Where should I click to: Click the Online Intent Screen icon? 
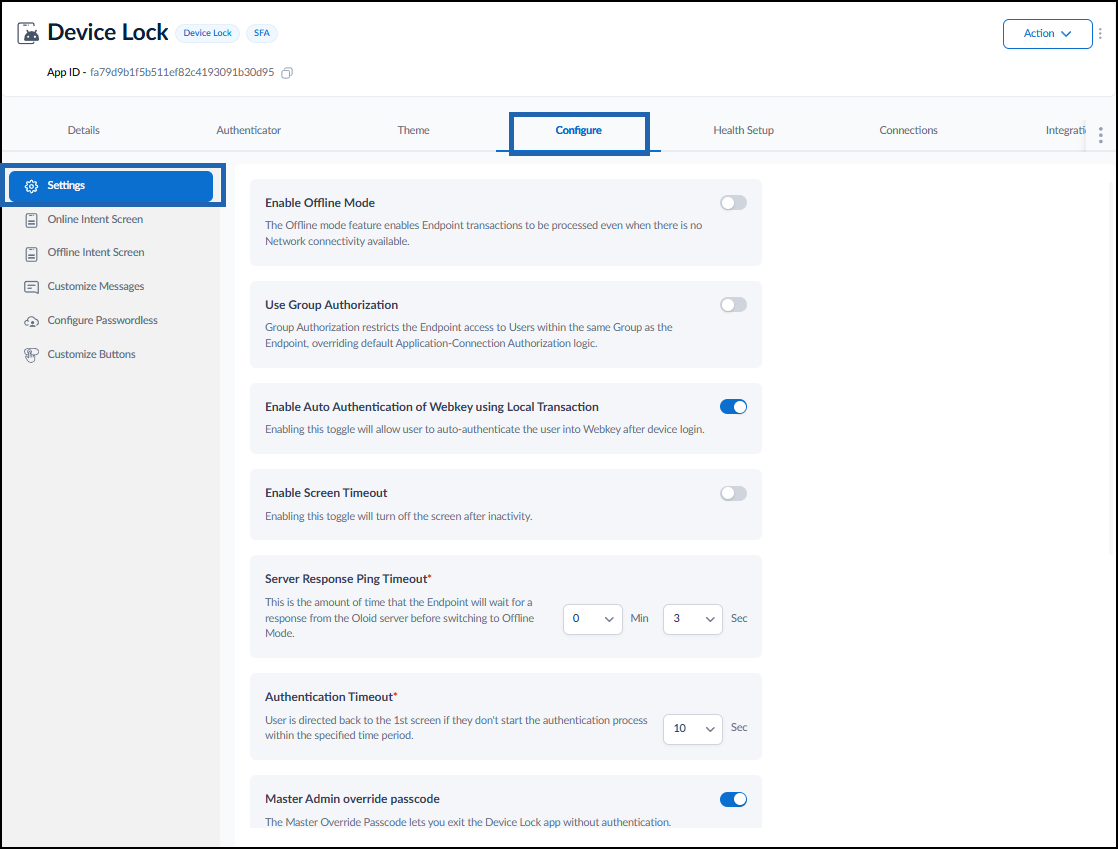tap(31, 220)
